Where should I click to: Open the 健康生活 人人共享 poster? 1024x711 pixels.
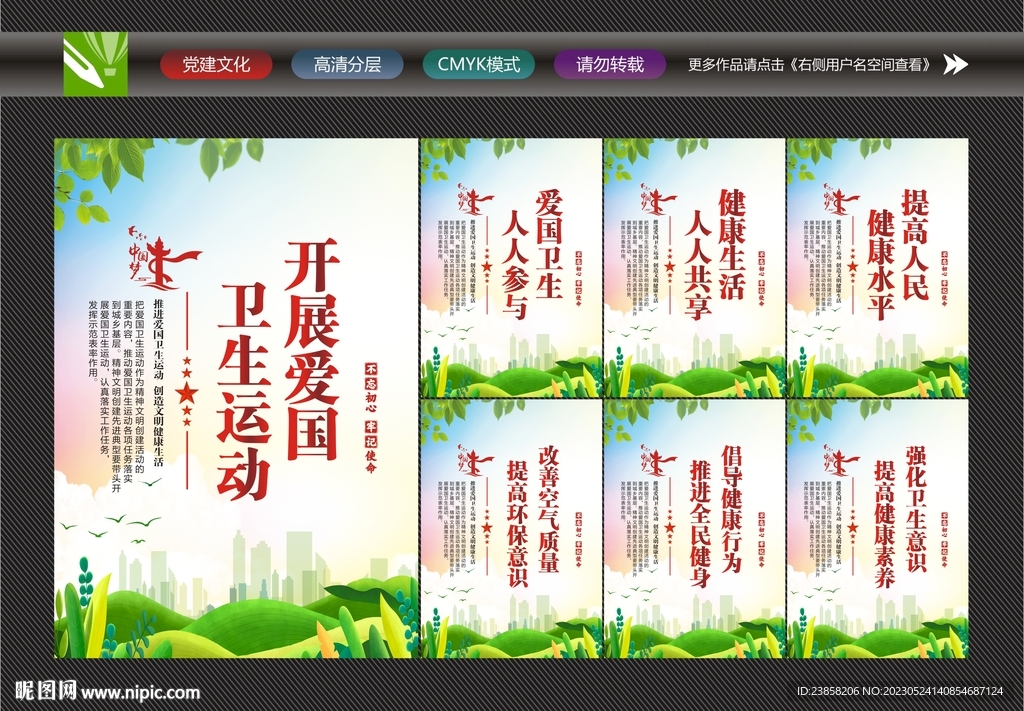694,268
